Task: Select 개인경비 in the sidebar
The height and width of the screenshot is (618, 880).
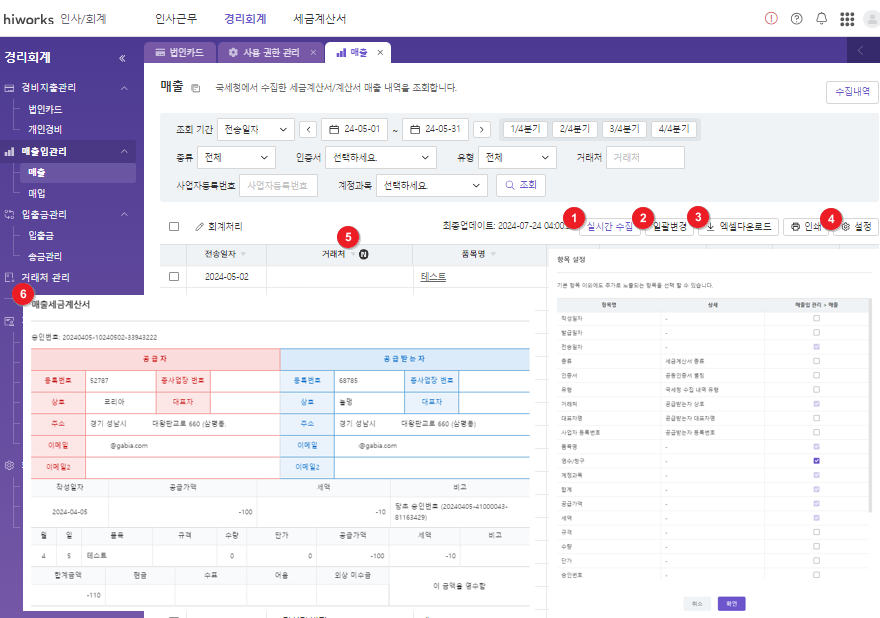Action: point(45,130)
